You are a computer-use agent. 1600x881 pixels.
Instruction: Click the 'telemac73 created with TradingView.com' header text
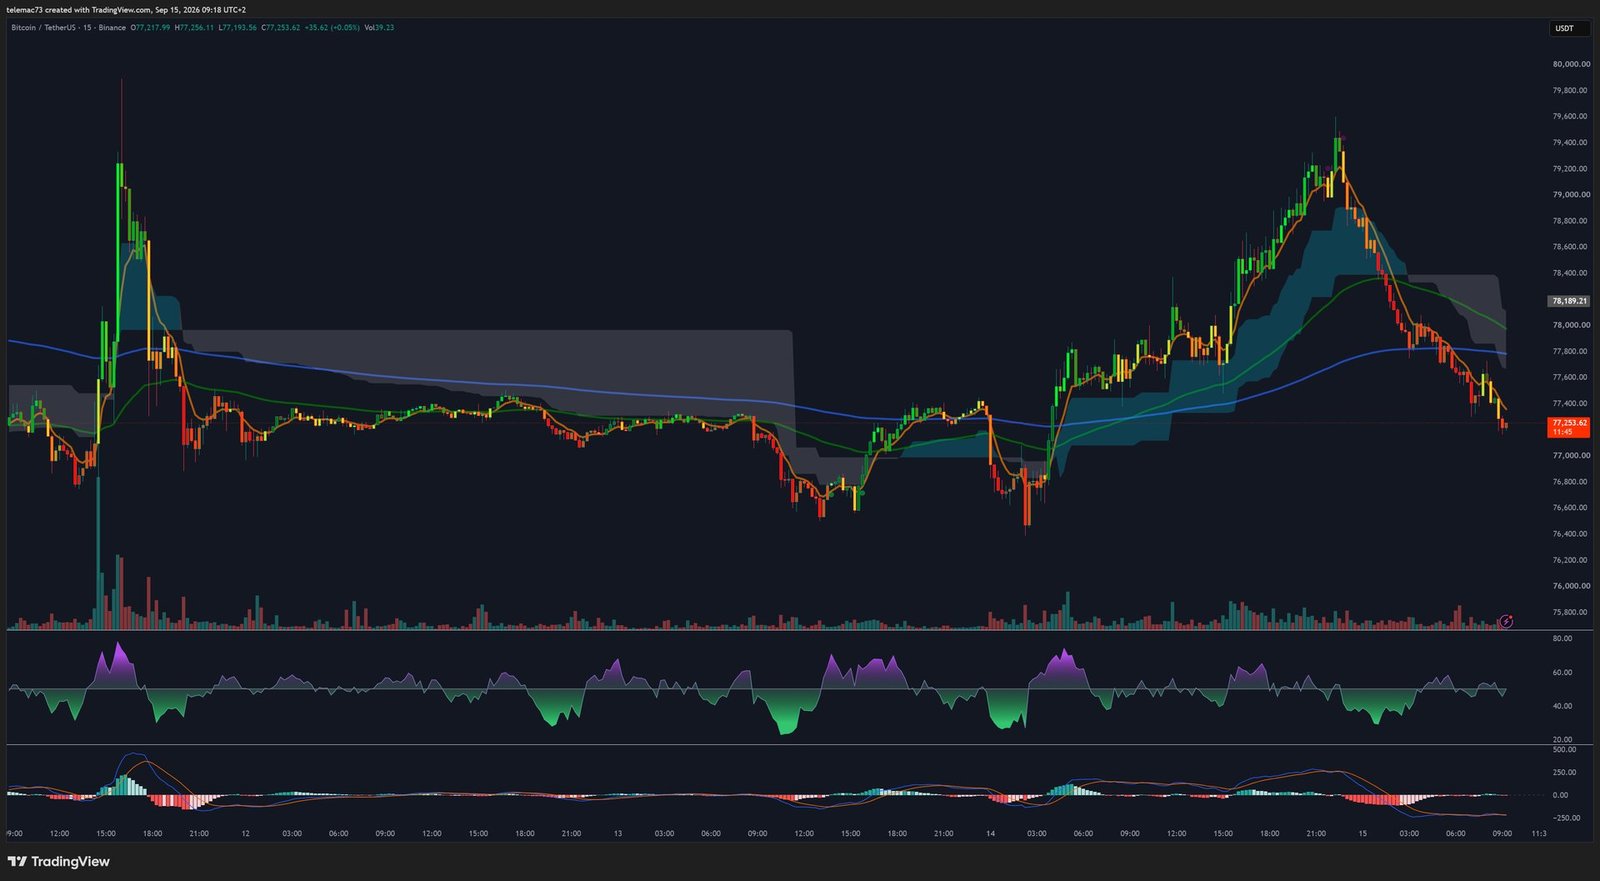(x=77, y=10)
